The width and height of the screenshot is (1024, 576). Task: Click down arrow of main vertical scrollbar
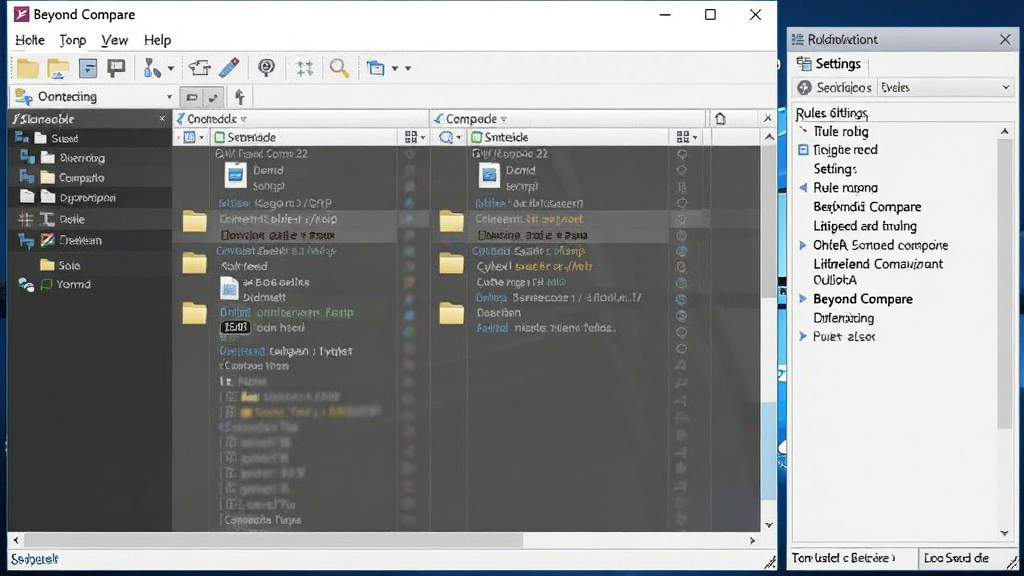tap(769, 525)
